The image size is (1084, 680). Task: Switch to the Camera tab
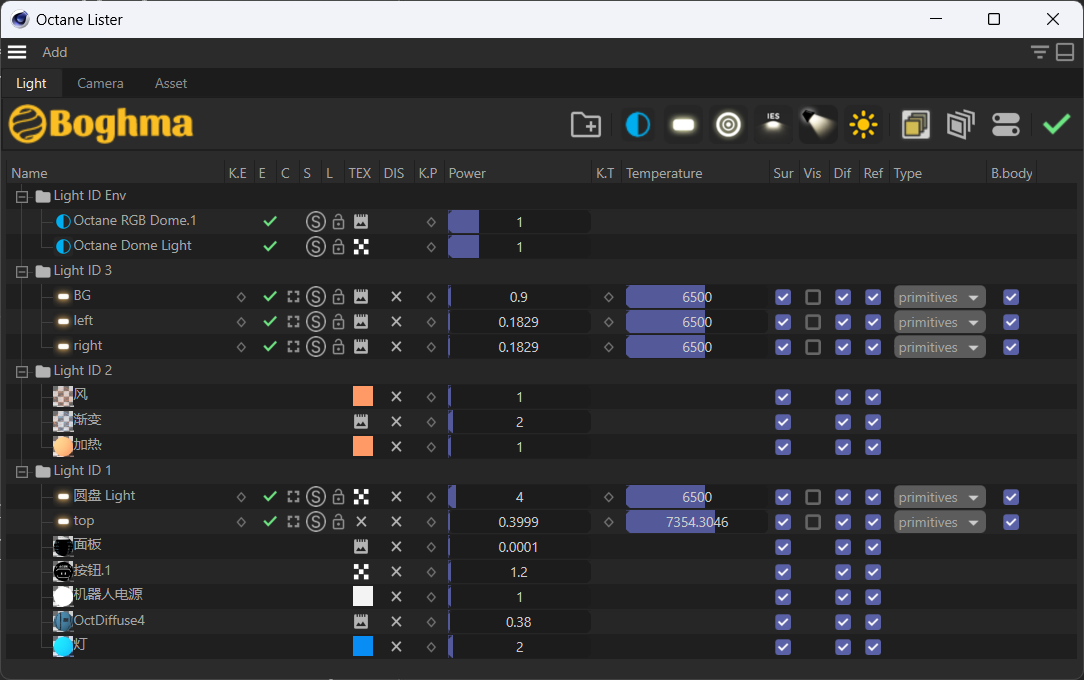(x=100, y=84)
